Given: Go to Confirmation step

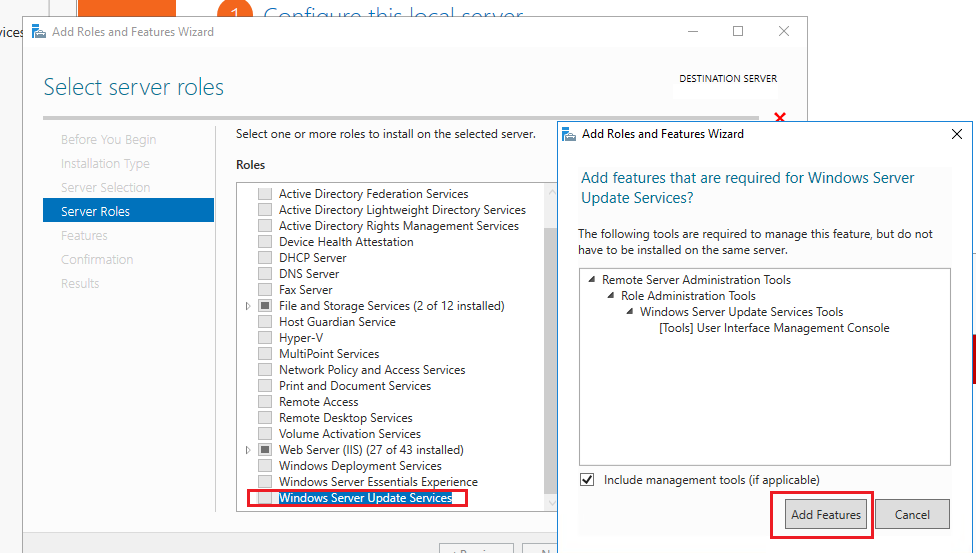Looking at the screenshot, I should click(97, 259).
